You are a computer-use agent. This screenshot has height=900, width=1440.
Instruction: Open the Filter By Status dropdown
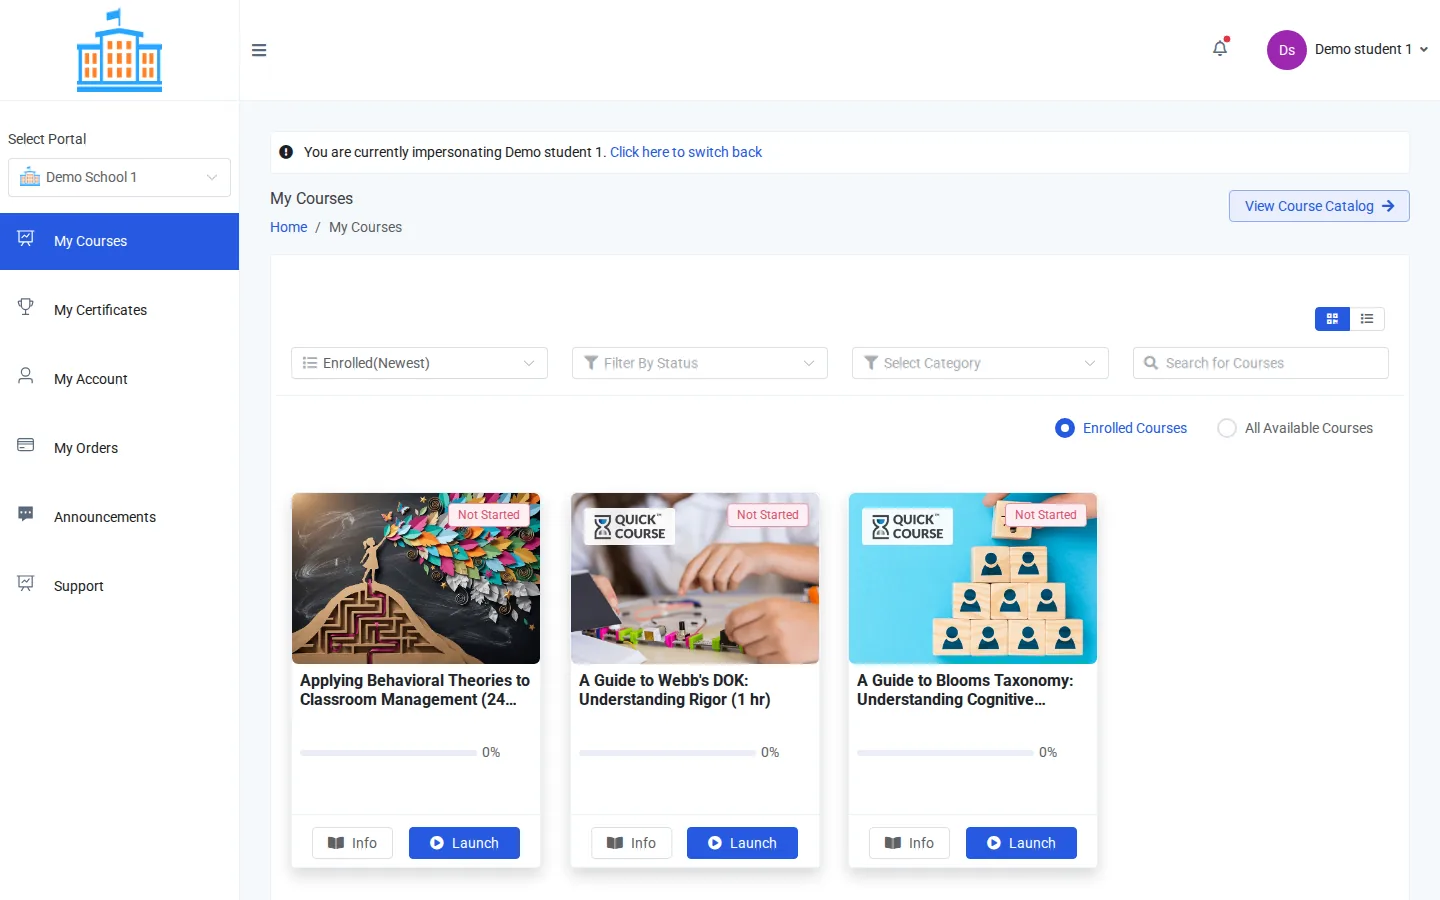coord(700,363)
